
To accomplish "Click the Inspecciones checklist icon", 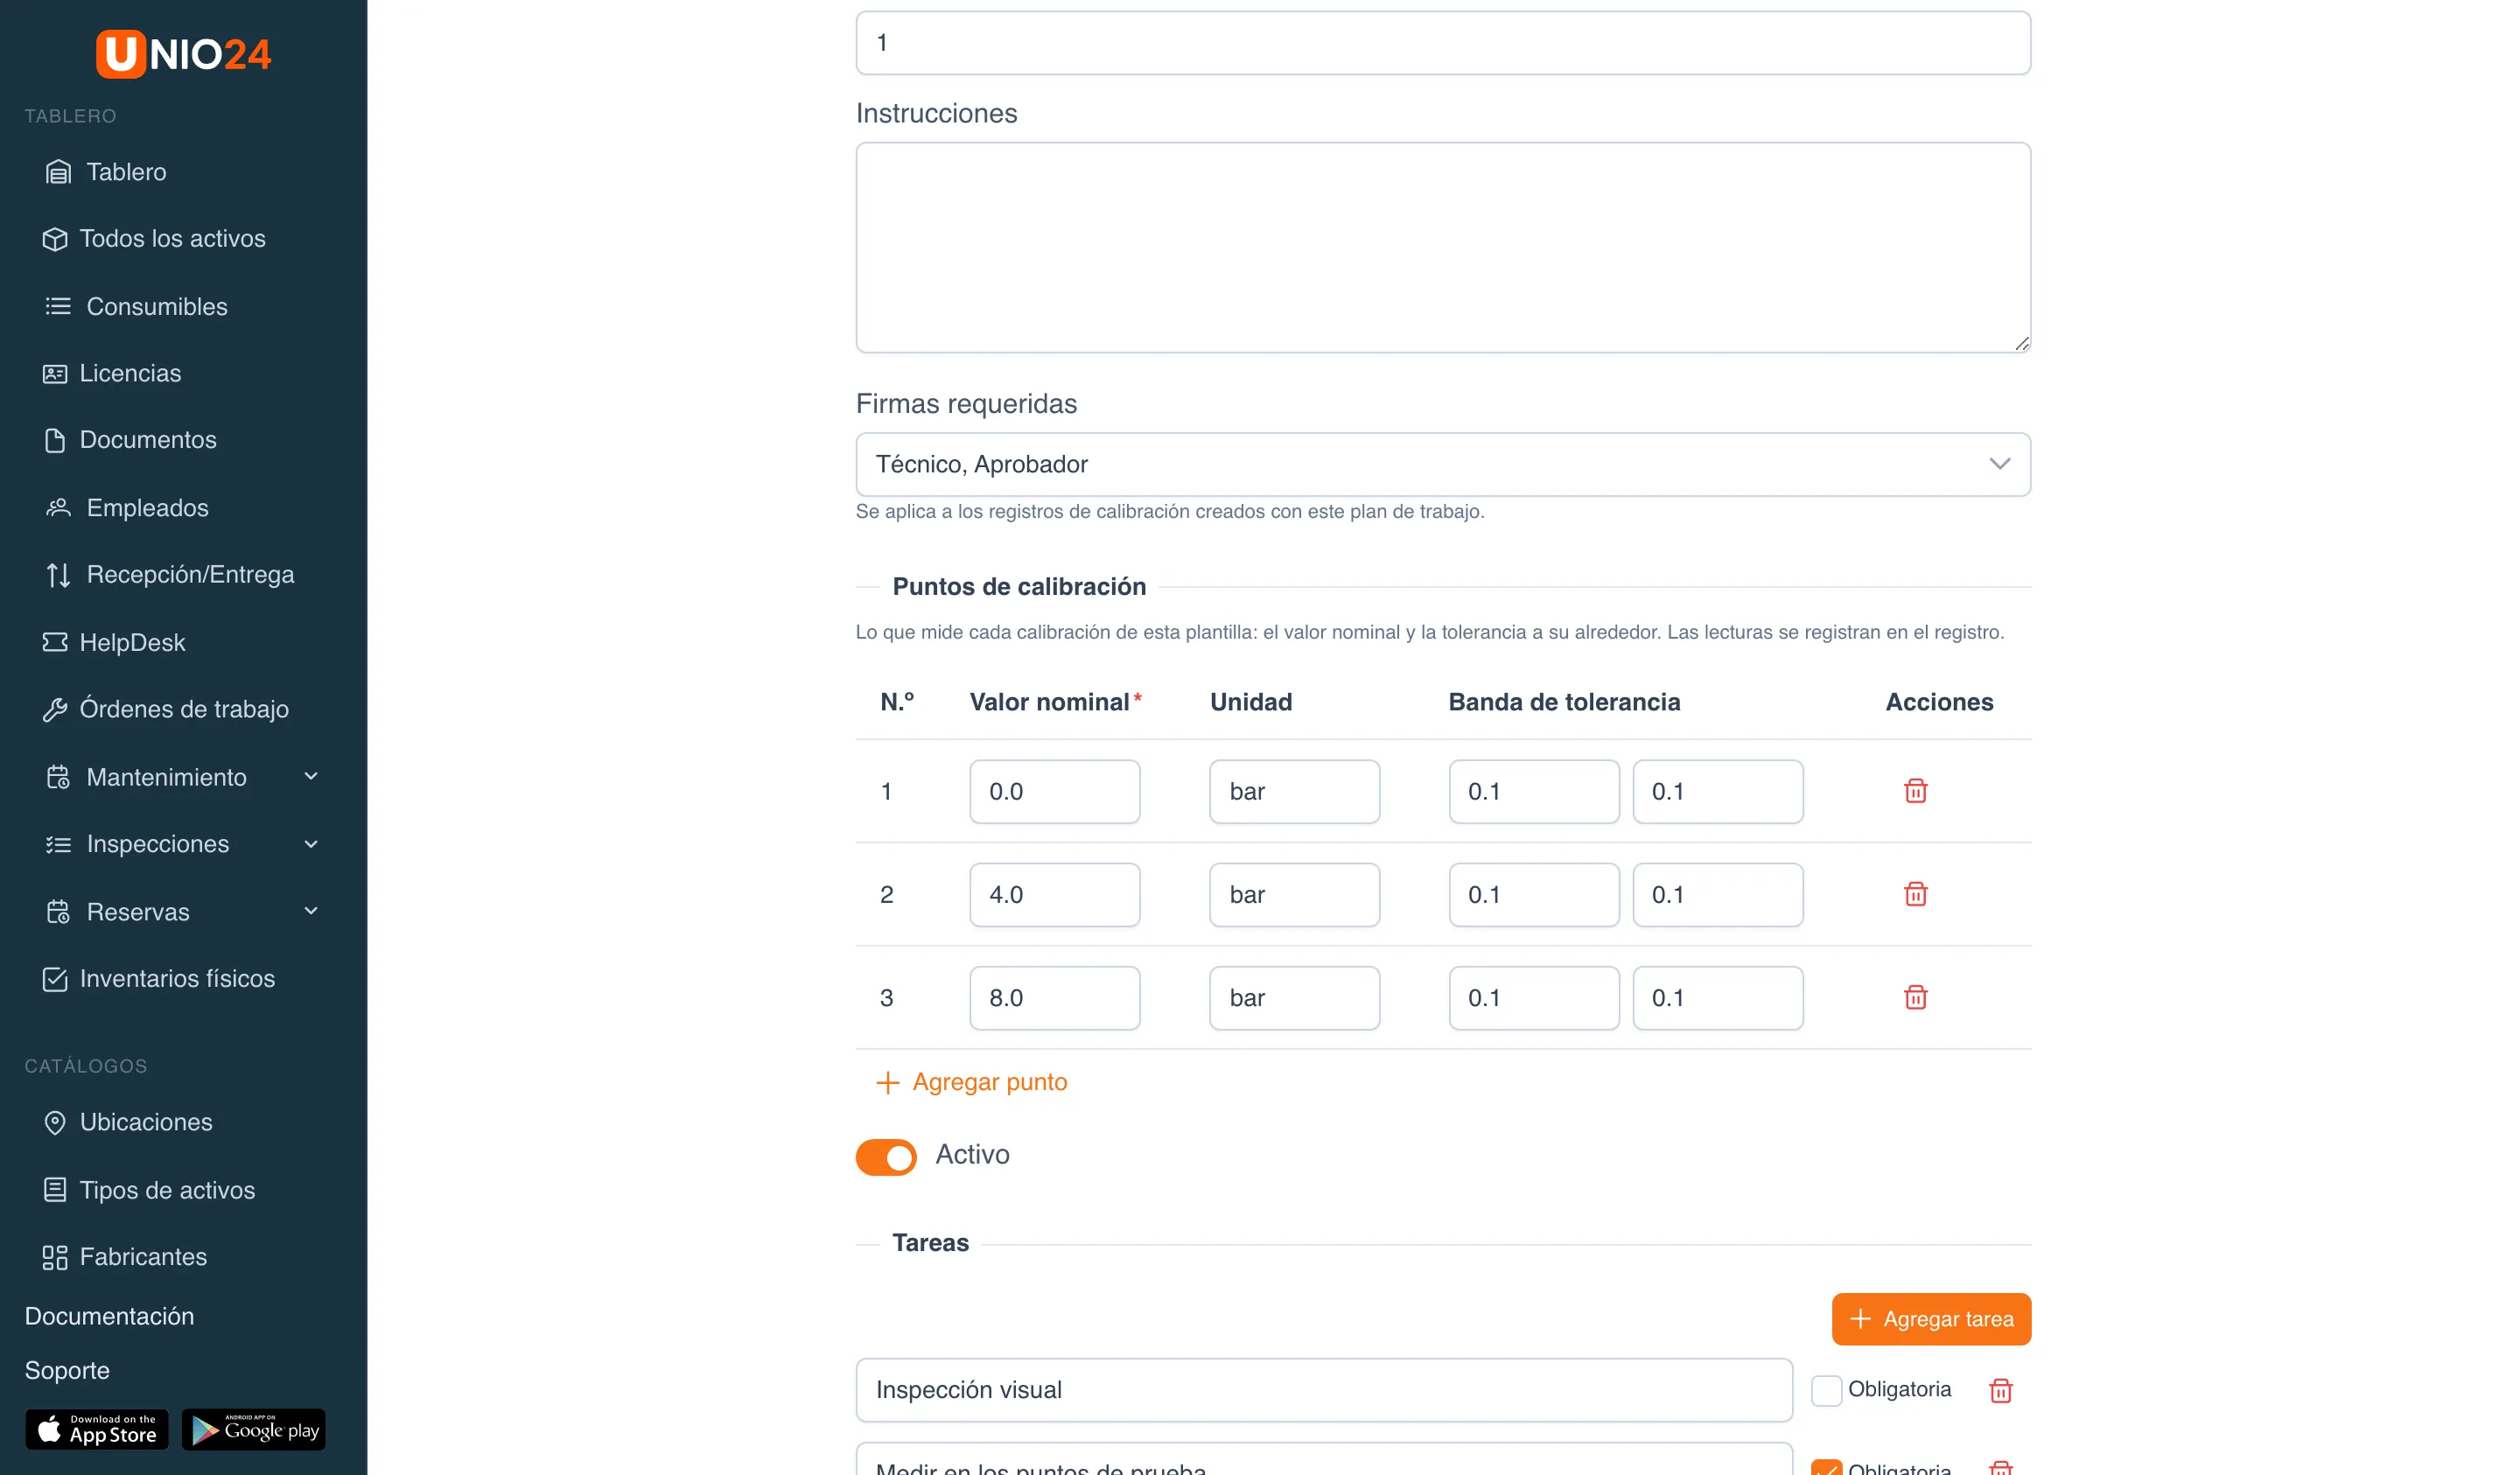I will (x=58, y=844).
